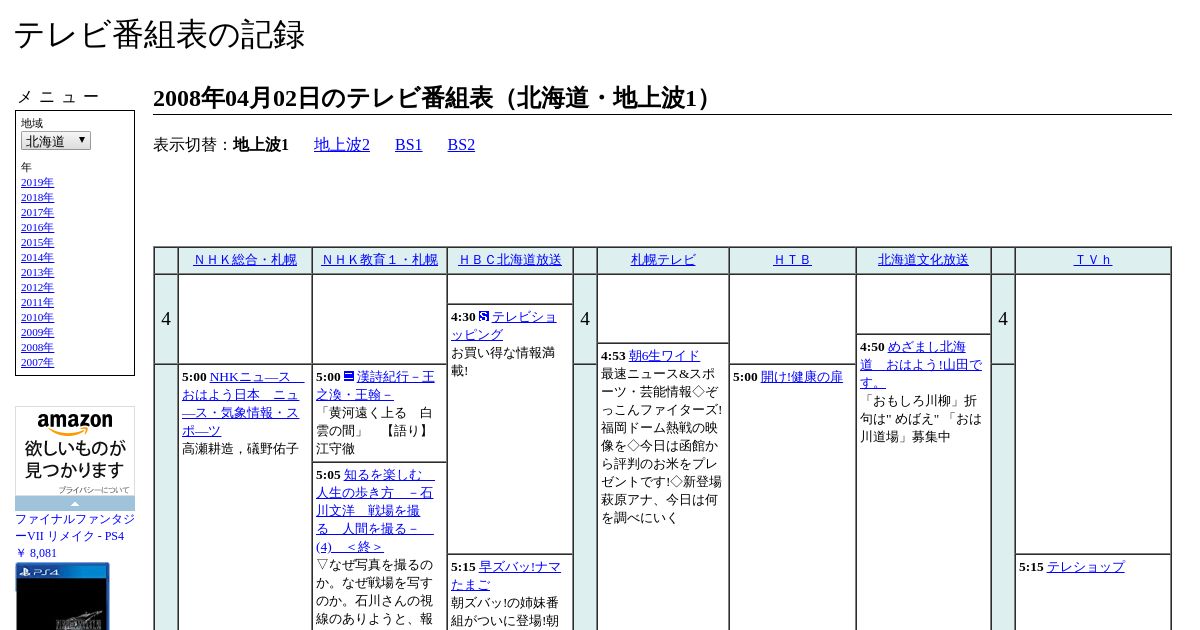
Task: Open the 2017年 archive link
Action: (x=37, y=212)
